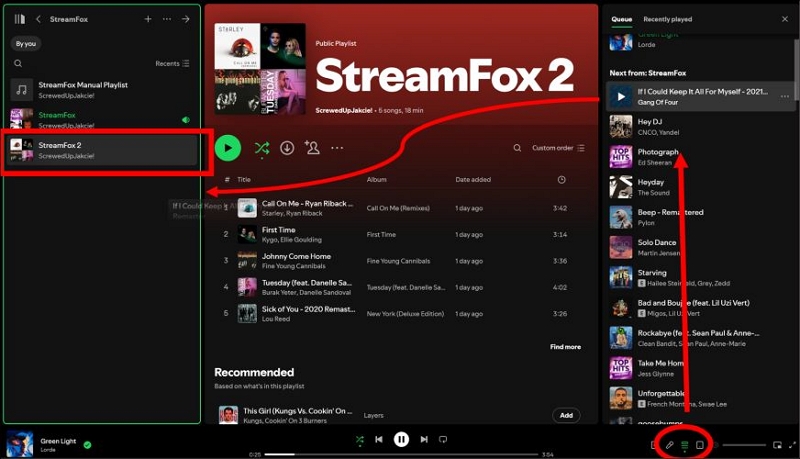Switch to Recently played tab
The height and width of the screenshot is (459, 800).
coord(667,19)
